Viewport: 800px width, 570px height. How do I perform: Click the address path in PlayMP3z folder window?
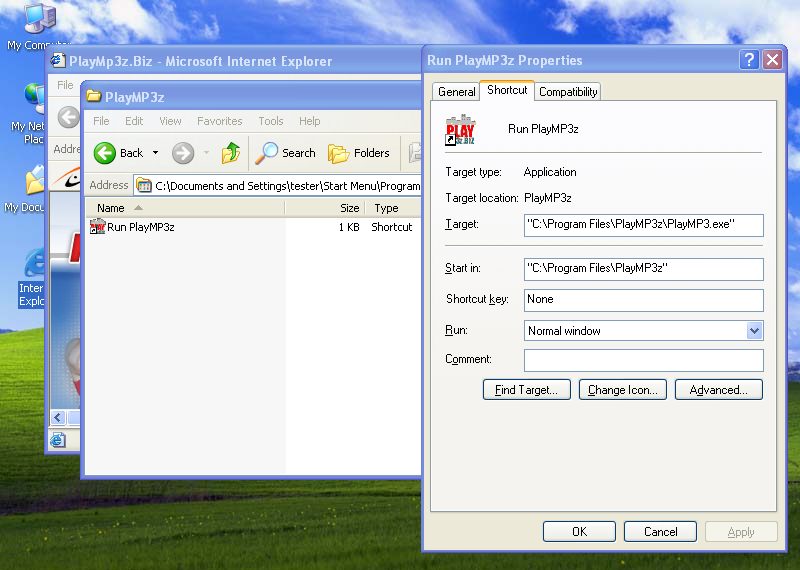[287, 186]
